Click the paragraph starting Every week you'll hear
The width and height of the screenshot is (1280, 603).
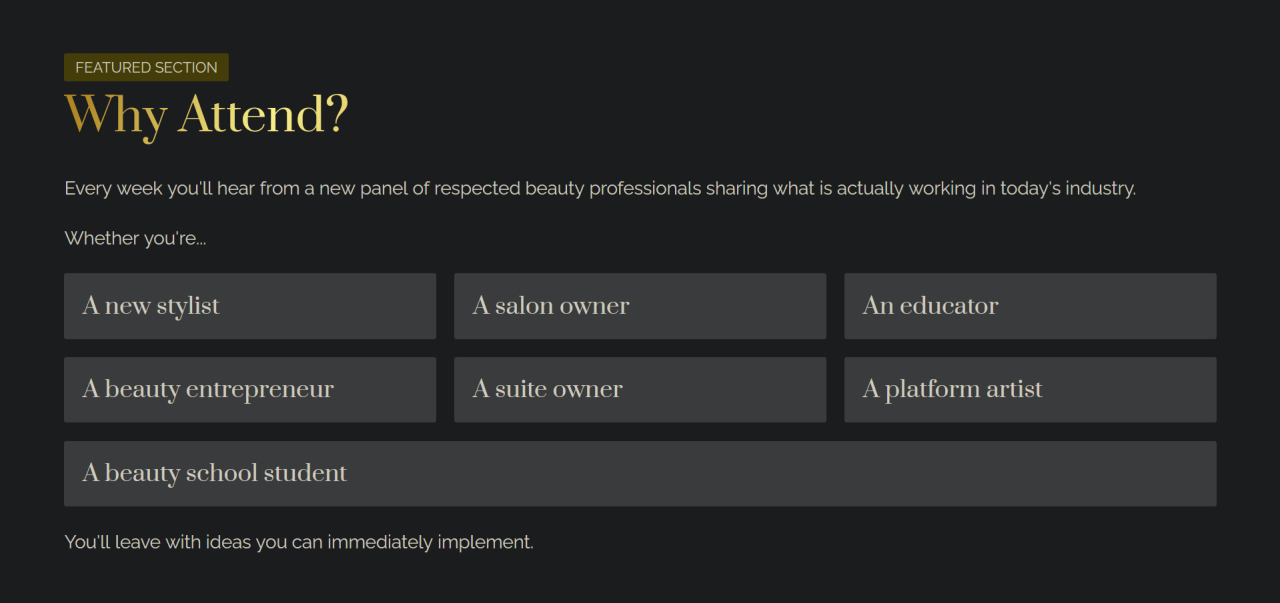pos(600,188)
